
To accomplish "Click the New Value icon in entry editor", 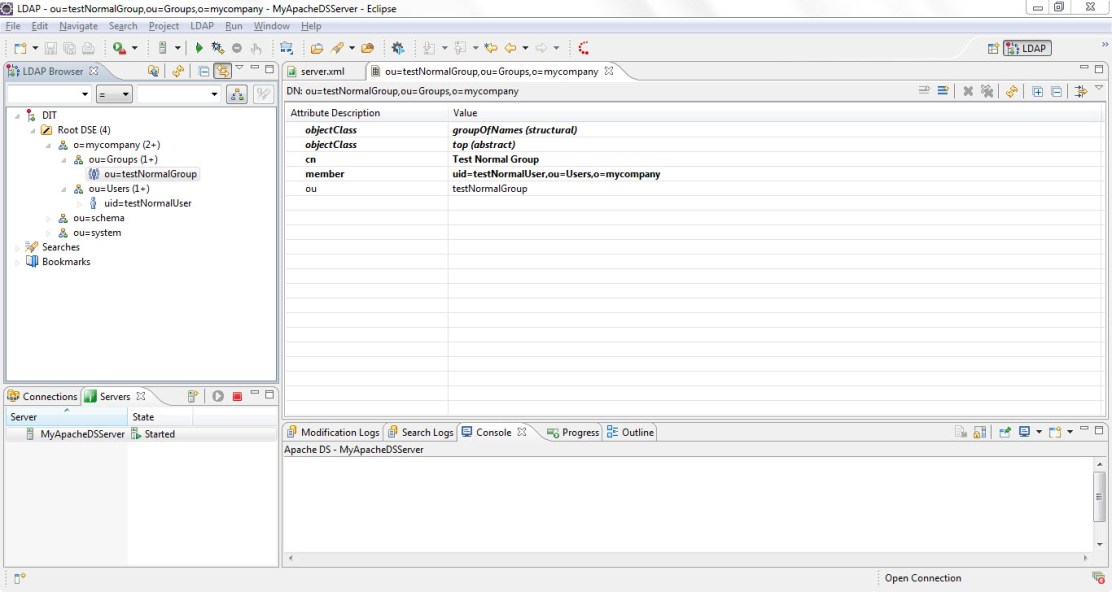I will point(924,91).
